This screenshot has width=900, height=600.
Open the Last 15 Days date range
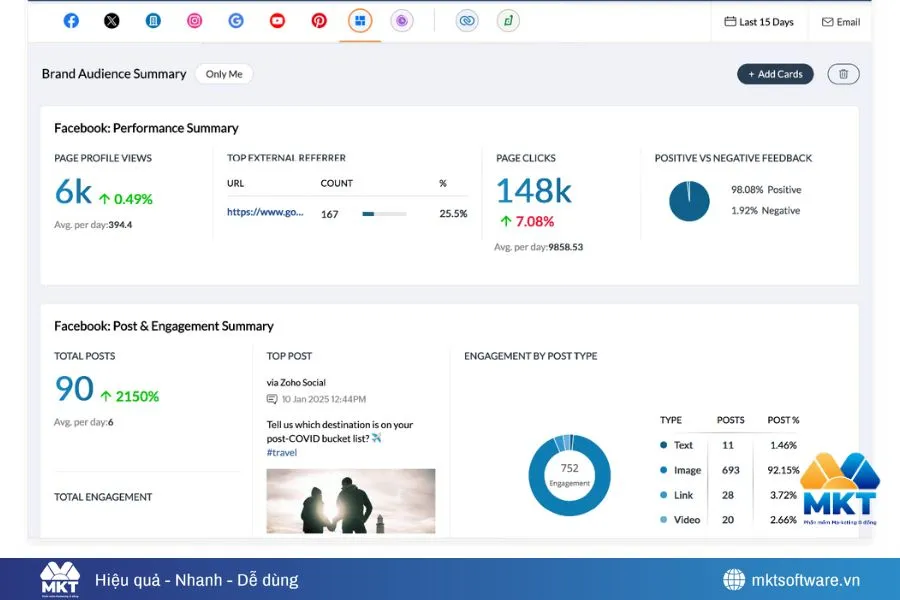pos(759,22)
